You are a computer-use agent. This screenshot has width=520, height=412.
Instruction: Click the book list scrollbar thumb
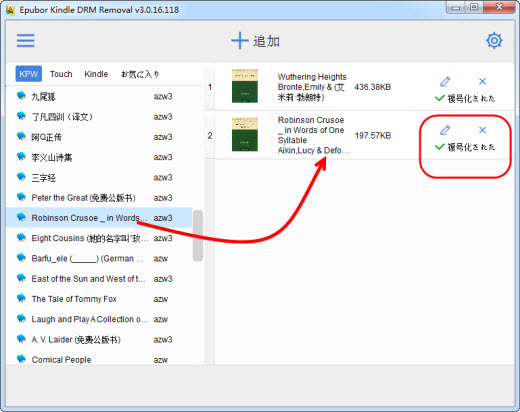pyautogui.click(x=198, y=236)
